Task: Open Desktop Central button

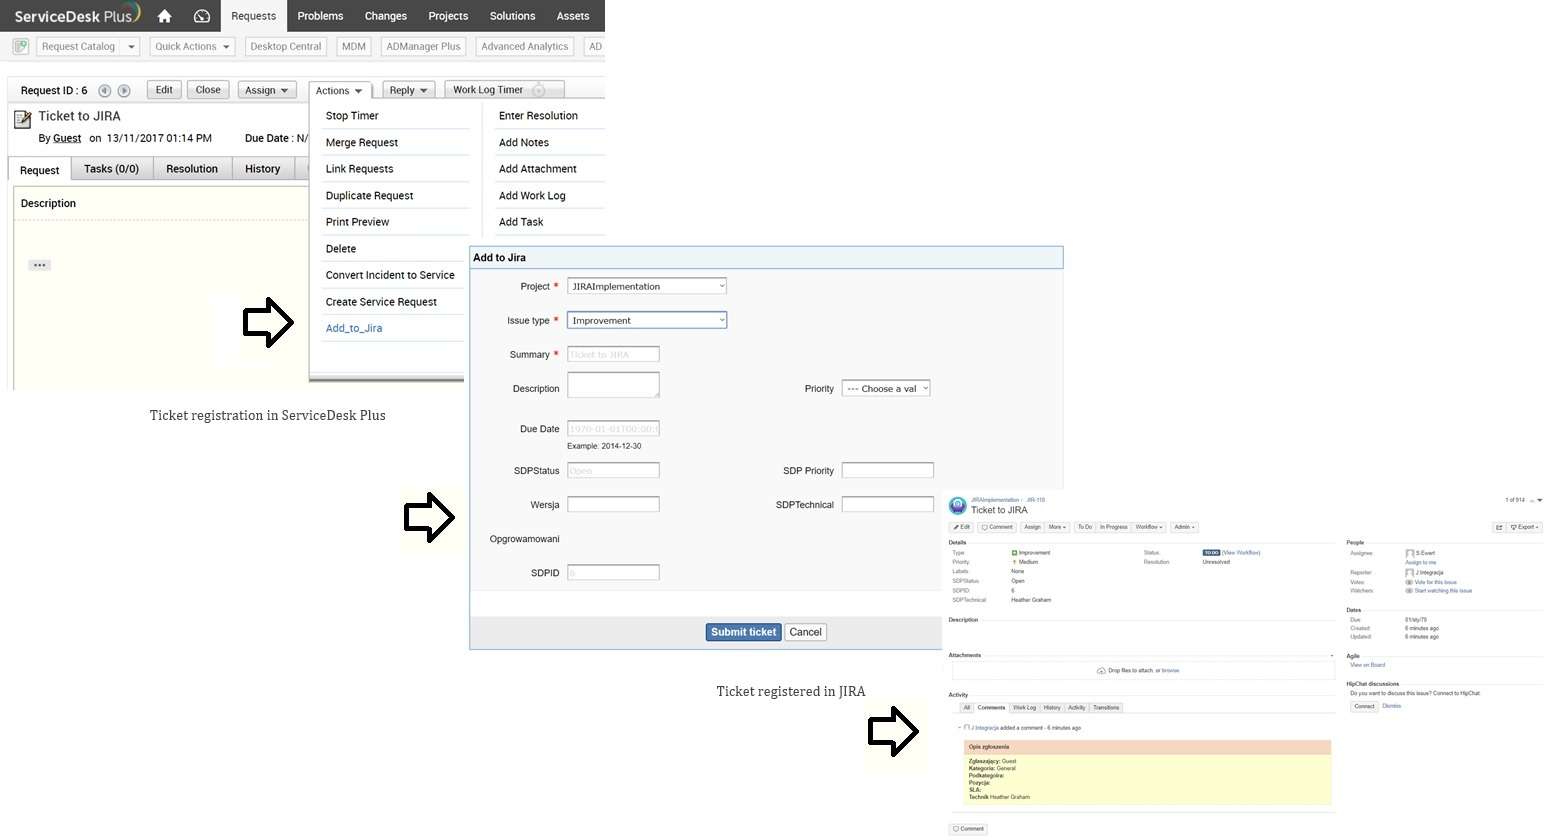Action: (286, 47)
